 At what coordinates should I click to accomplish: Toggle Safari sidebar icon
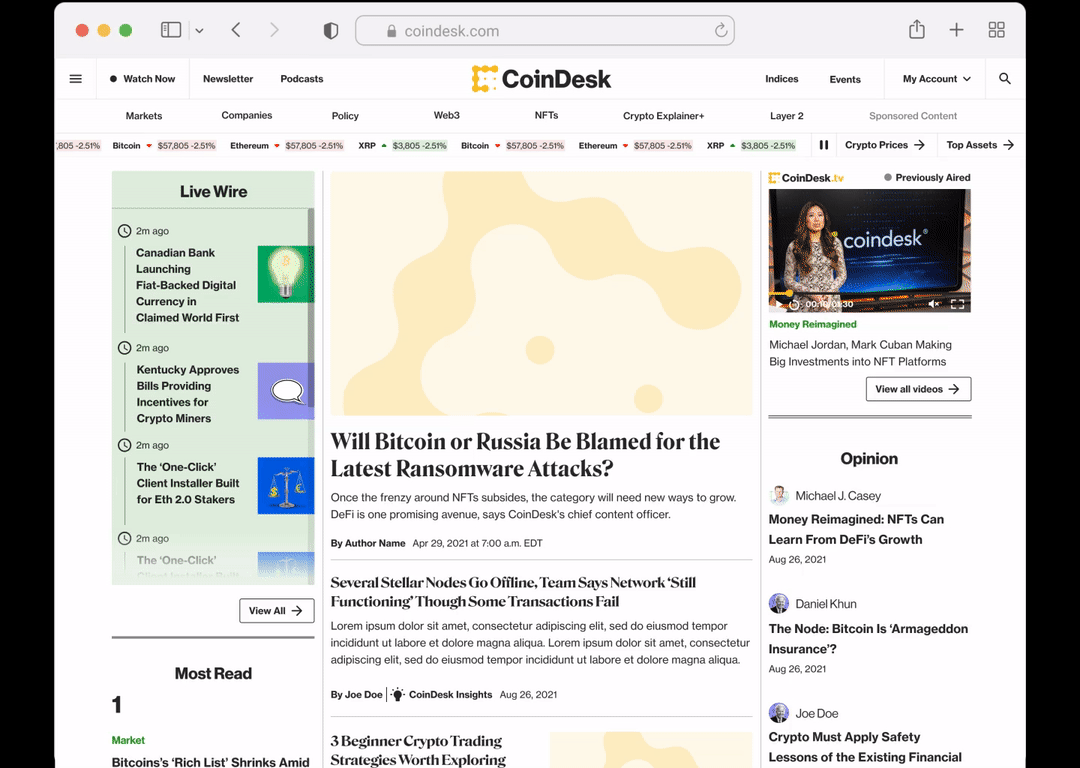pos(171,30)
